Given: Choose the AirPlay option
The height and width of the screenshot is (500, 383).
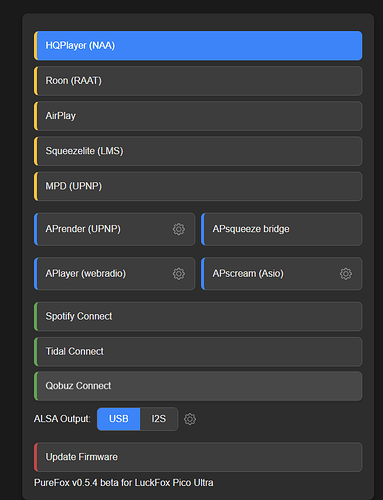Looking at the screenshot, I should pyautogui.click(x=198, y=116).
